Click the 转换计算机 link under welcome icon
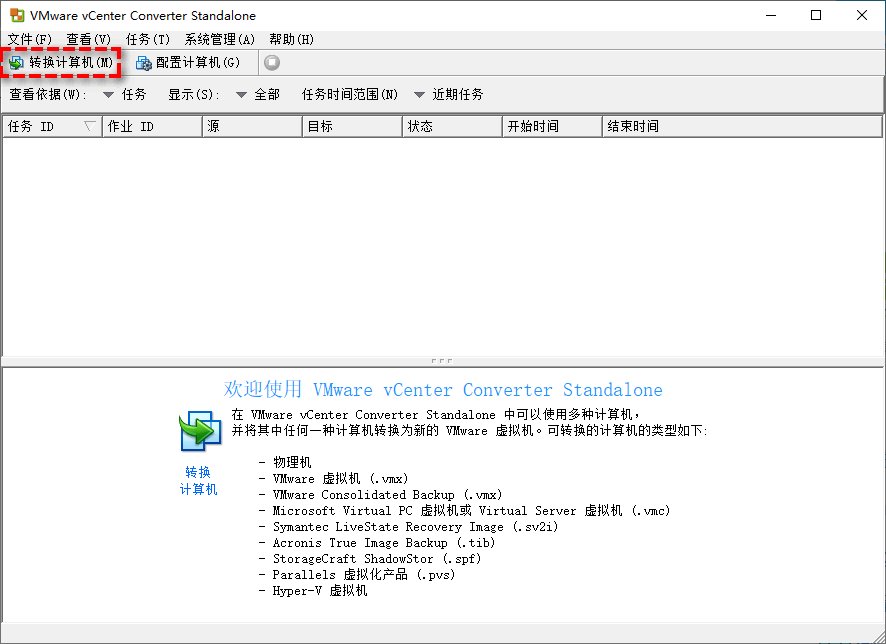Viewport: 886px width, 644px height. pos(198,481)
